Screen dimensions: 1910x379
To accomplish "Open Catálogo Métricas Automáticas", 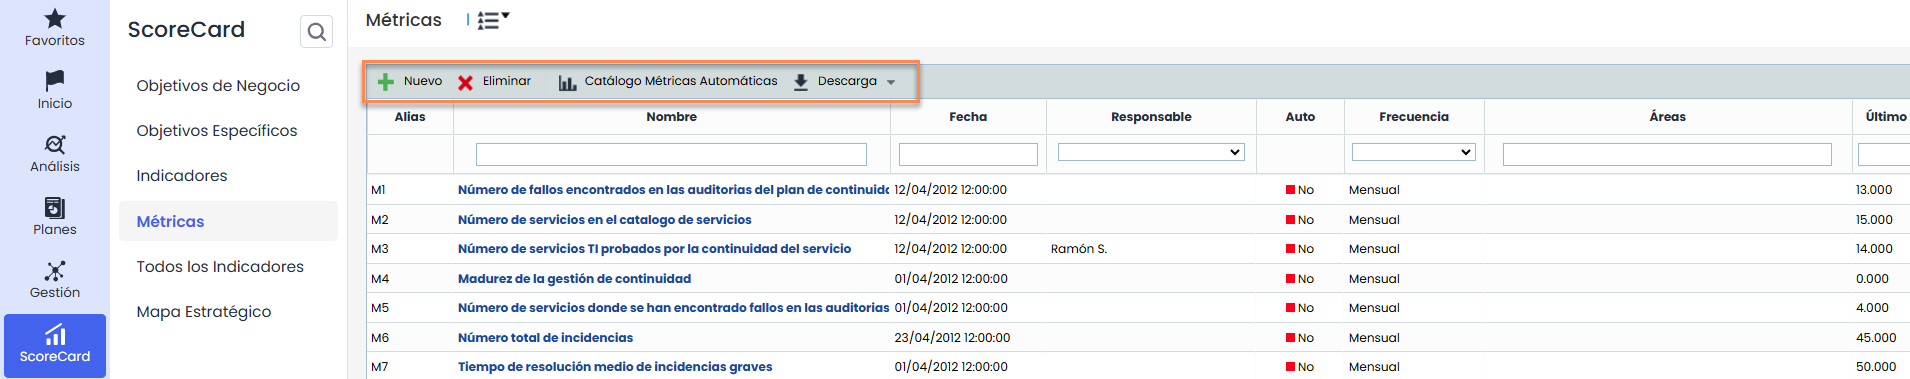I will click(668, 82).
